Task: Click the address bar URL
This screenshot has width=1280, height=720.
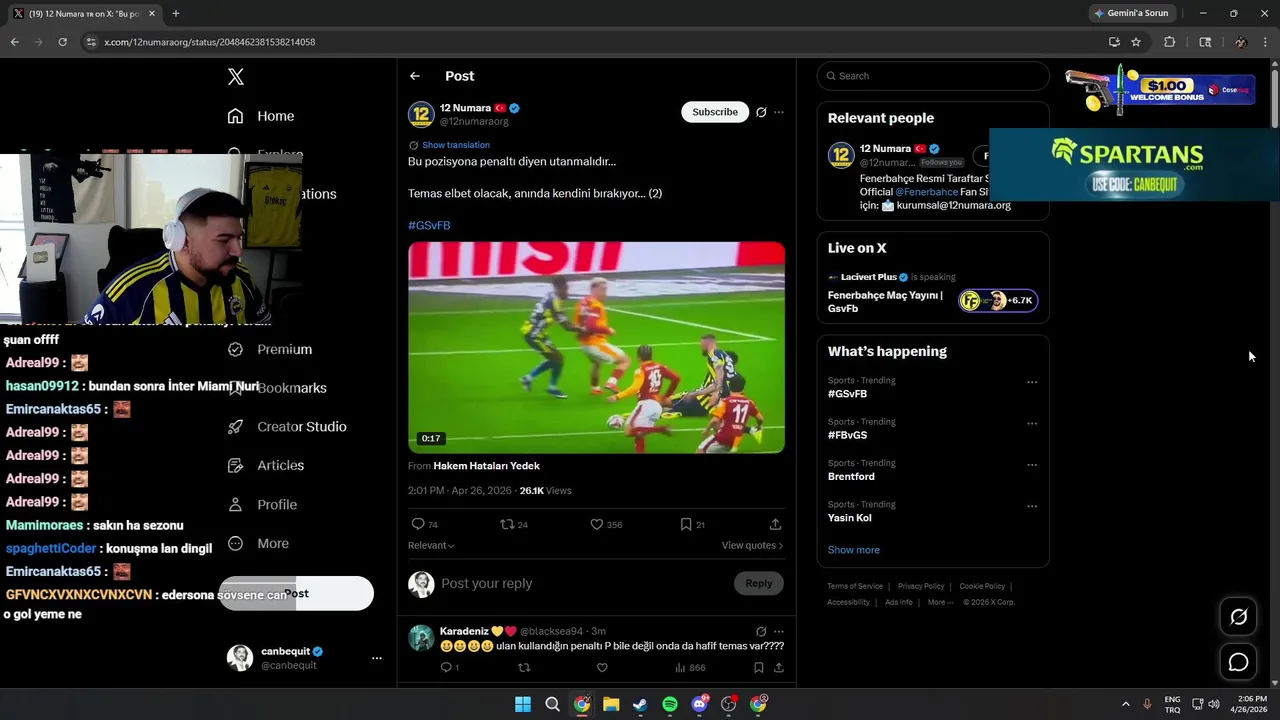Action: coord(210,42)
